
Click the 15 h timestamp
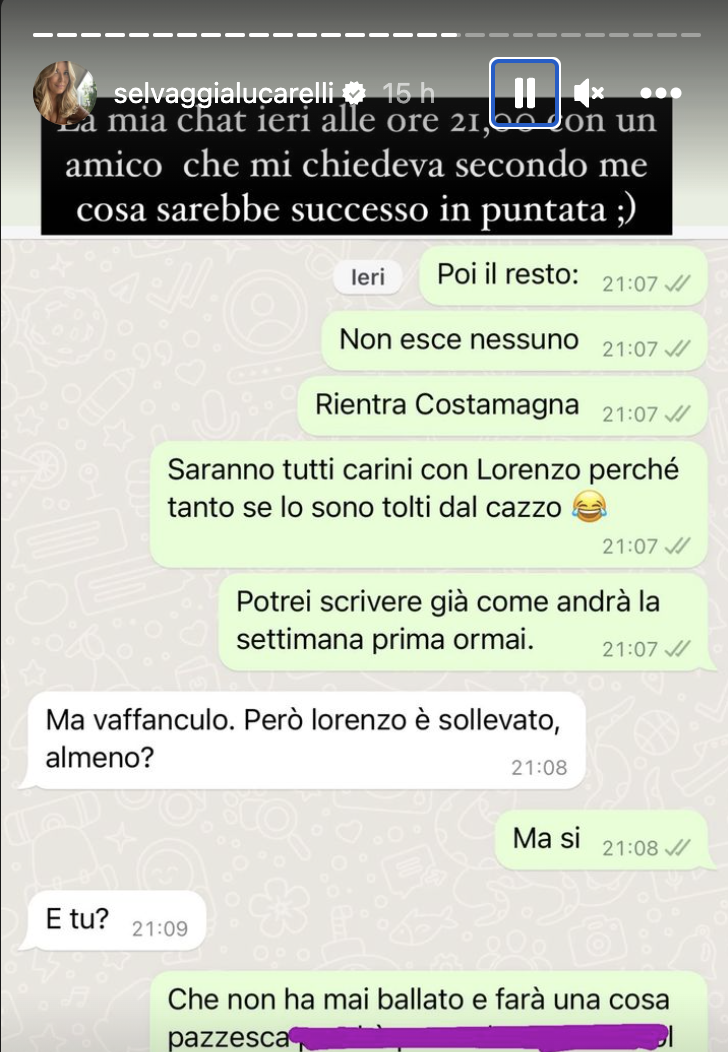pos(408,93)
